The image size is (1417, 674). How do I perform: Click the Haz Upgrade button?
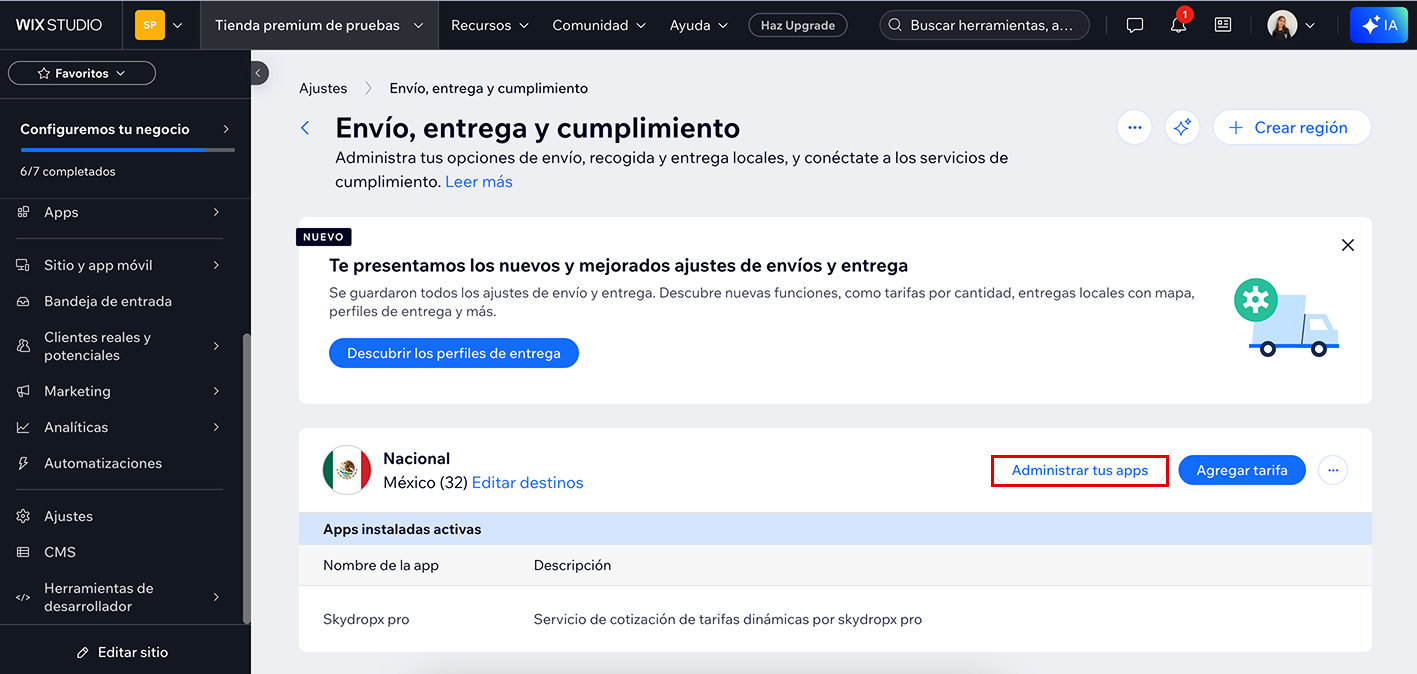(798, 25)
